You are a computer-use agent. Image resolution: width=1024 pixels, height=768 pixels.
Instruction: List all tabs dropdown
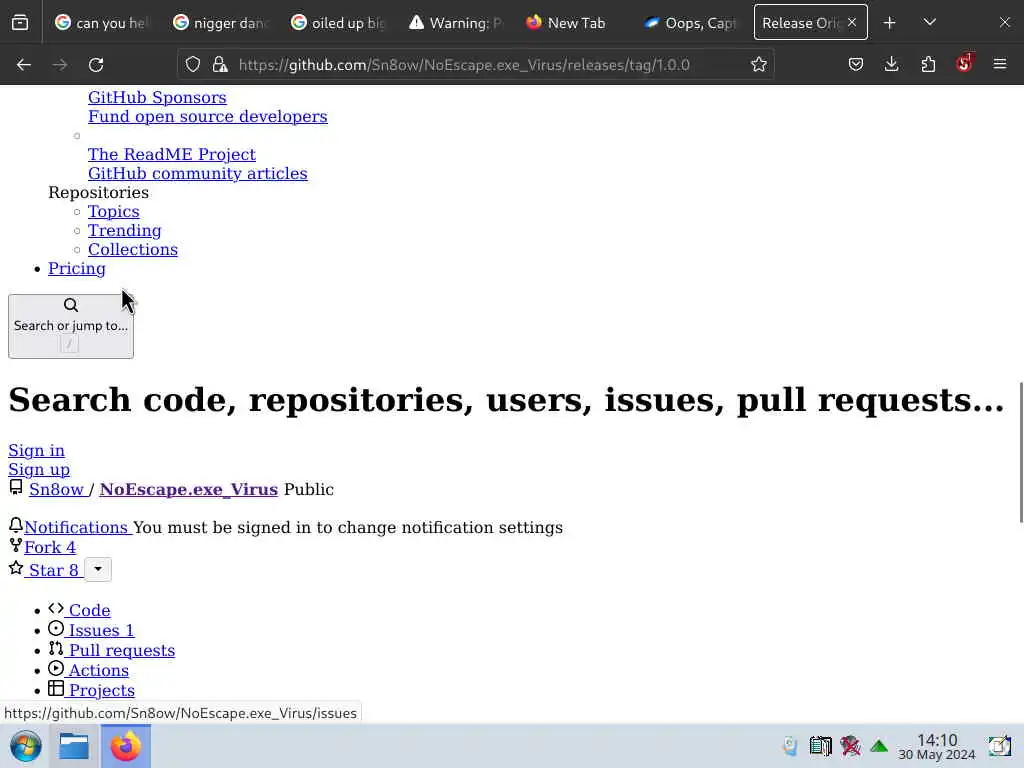pos(930,23)
